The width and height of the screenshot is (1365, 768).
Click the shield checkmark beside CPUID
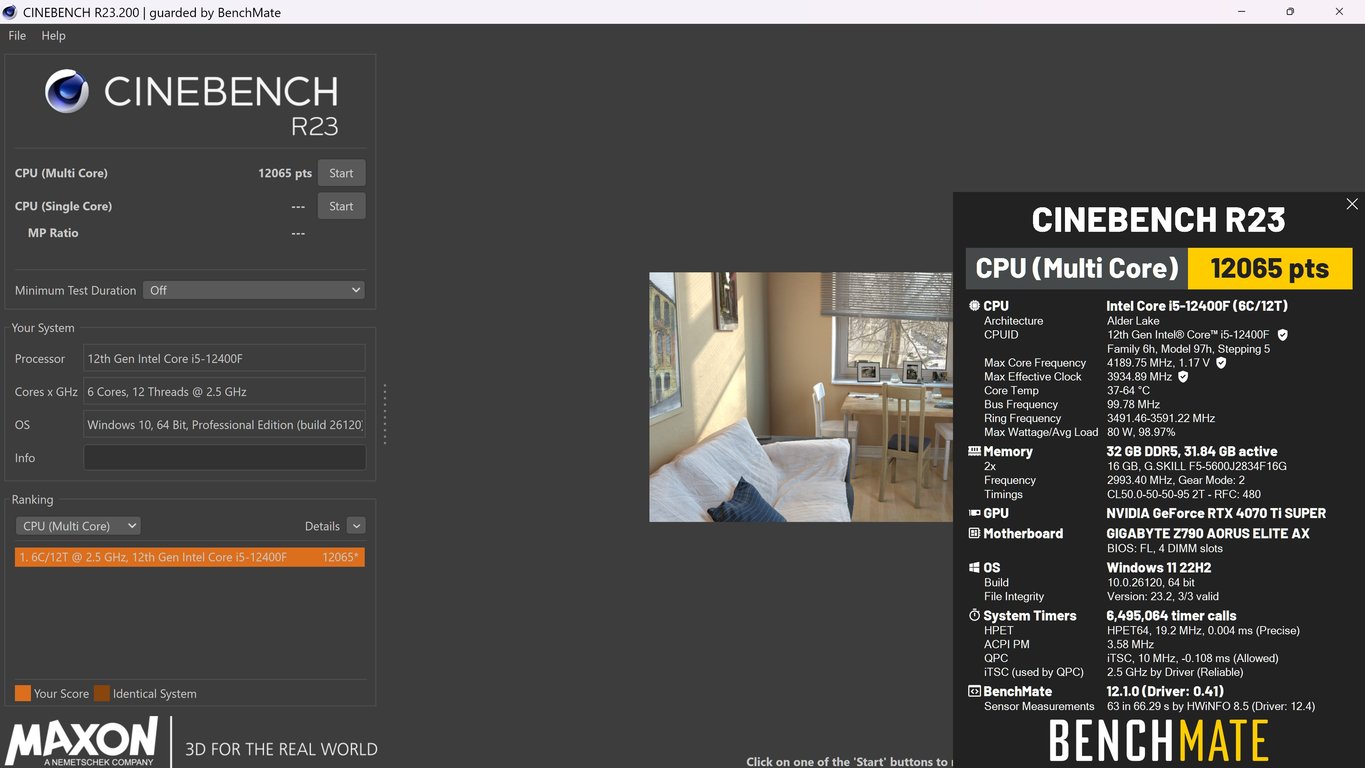(1283, 335)
